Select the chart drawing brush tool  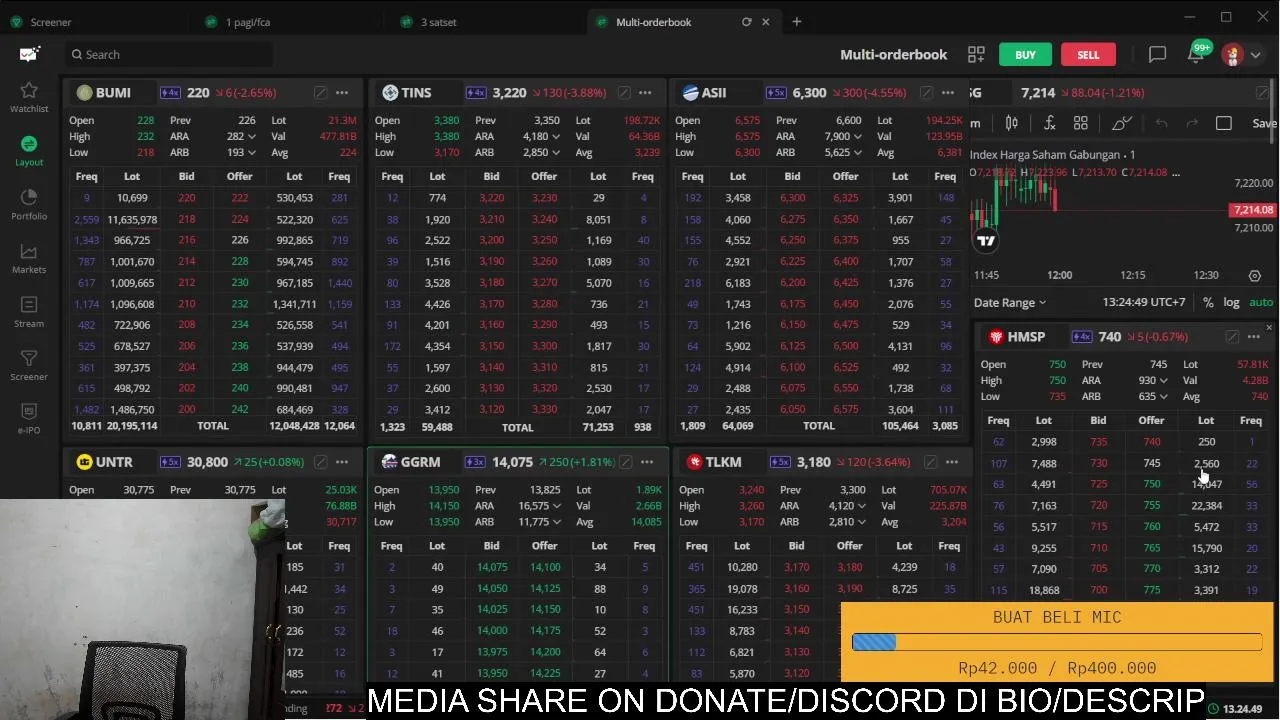click(1122, 123)
